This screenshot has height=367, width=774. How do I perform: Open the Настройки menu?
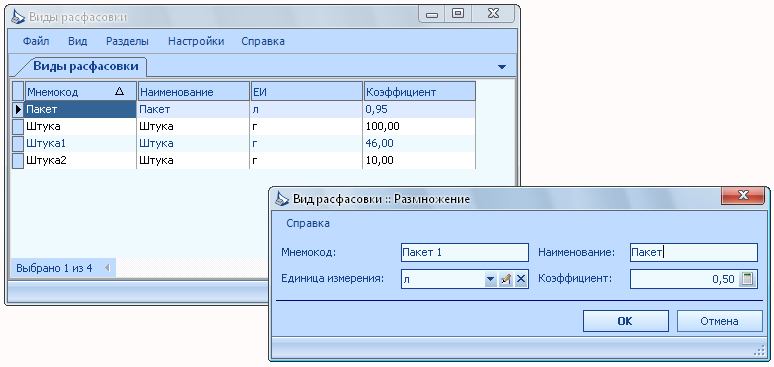point(196,41)
